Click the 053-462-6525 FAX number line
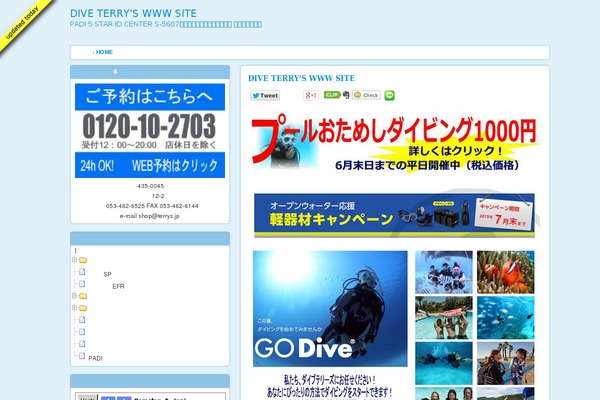Viewport: 600px width, 400px height. click(x=152, y=206)
